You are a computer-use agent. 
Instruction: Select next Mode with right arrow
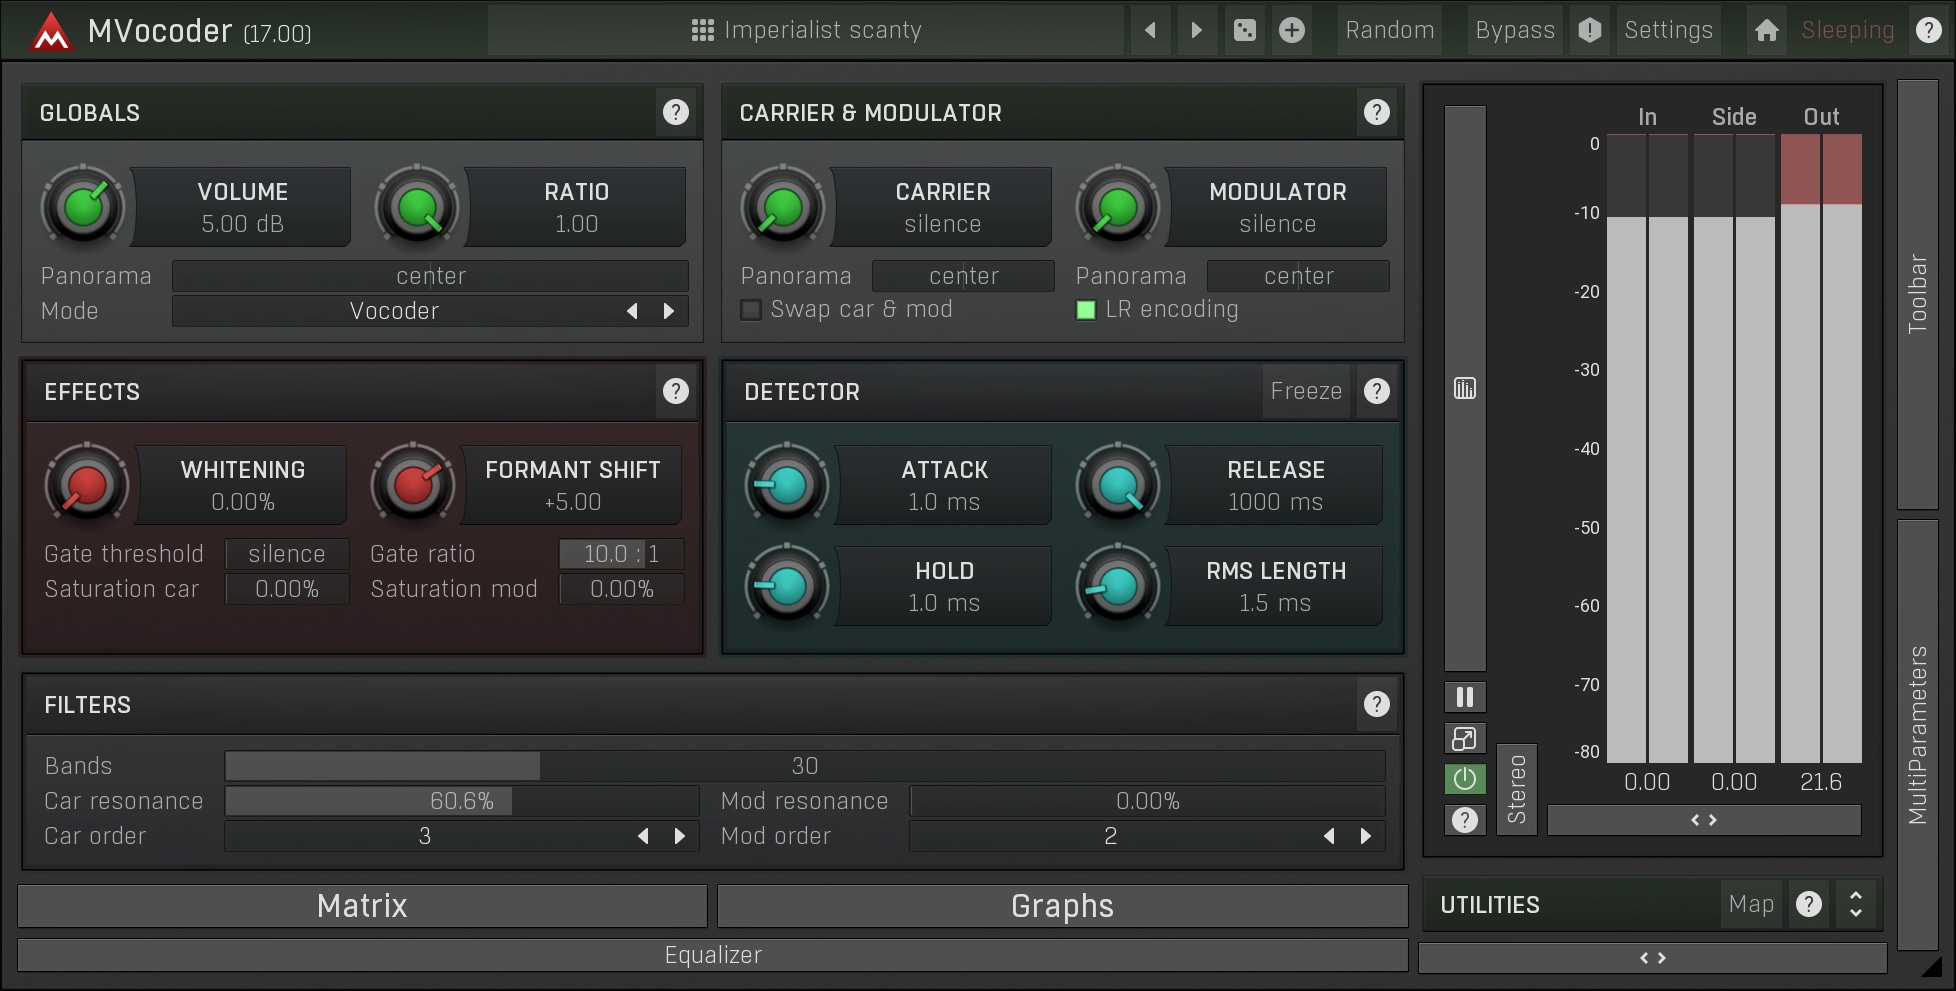669,311
